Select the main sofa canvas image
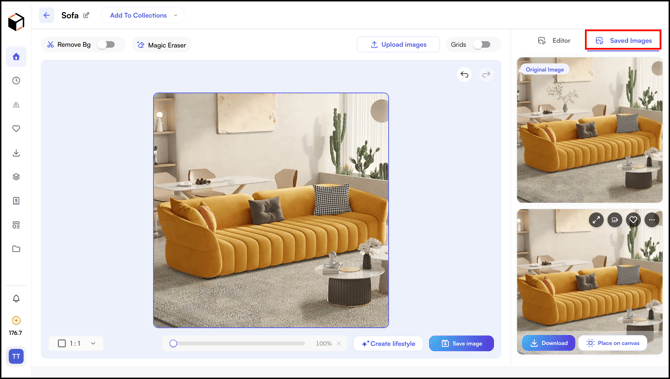Viewport: 670px width, 379px height. pos(271,210)
